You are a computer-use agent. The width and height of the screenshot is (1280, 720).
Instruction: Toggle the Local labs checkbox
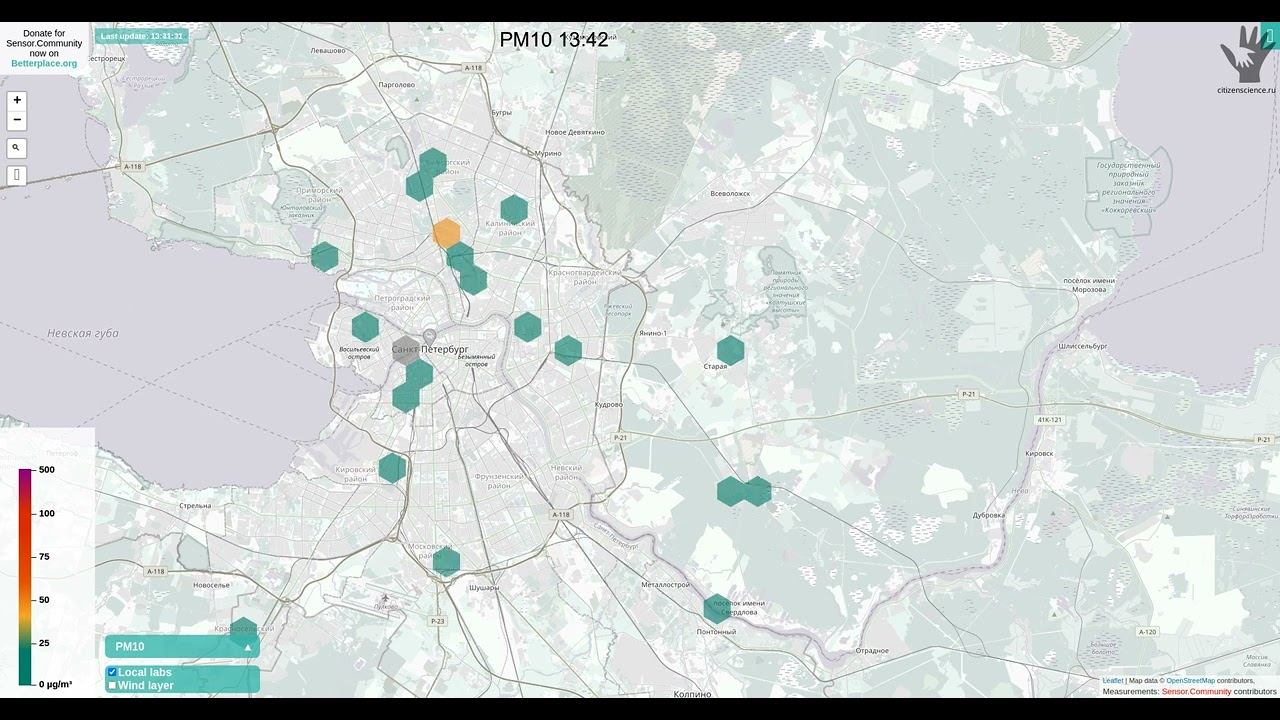click(112, 673)
